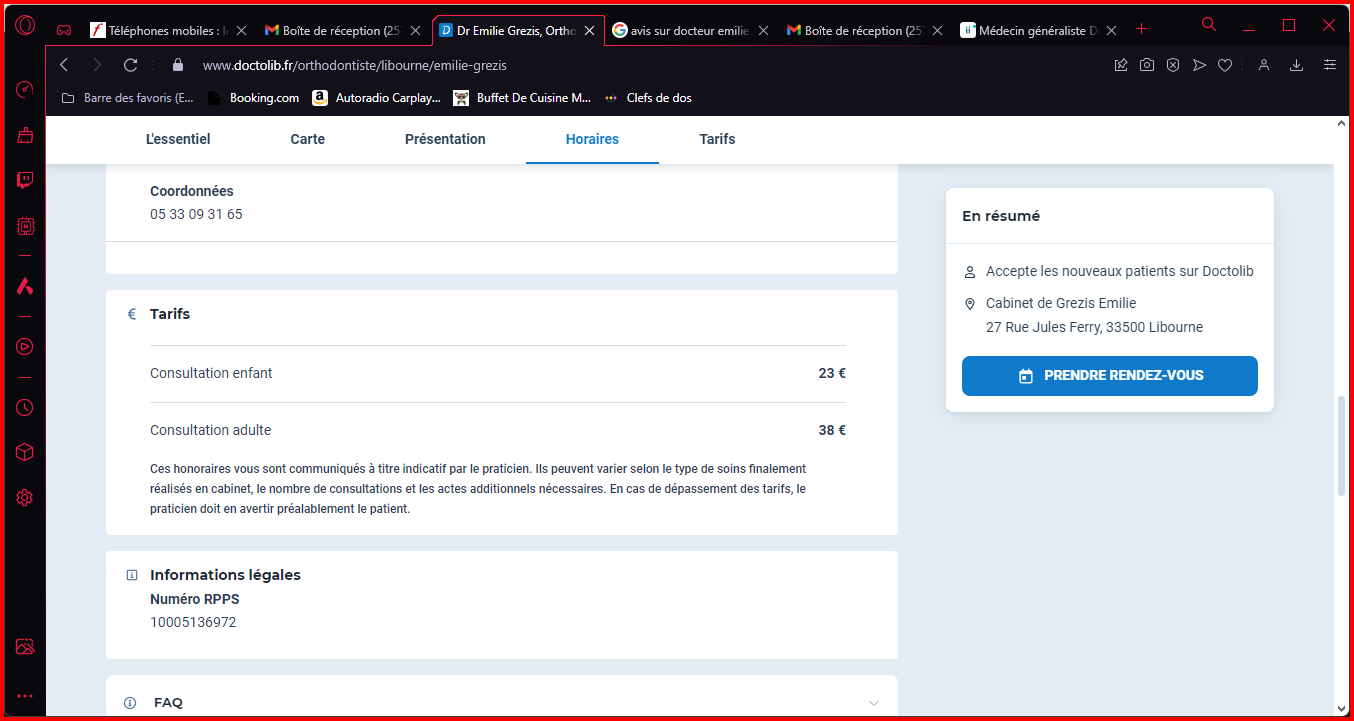Open a new tab with plus button
Viewport: 1354px width, 721px height.
[1142, 30]
